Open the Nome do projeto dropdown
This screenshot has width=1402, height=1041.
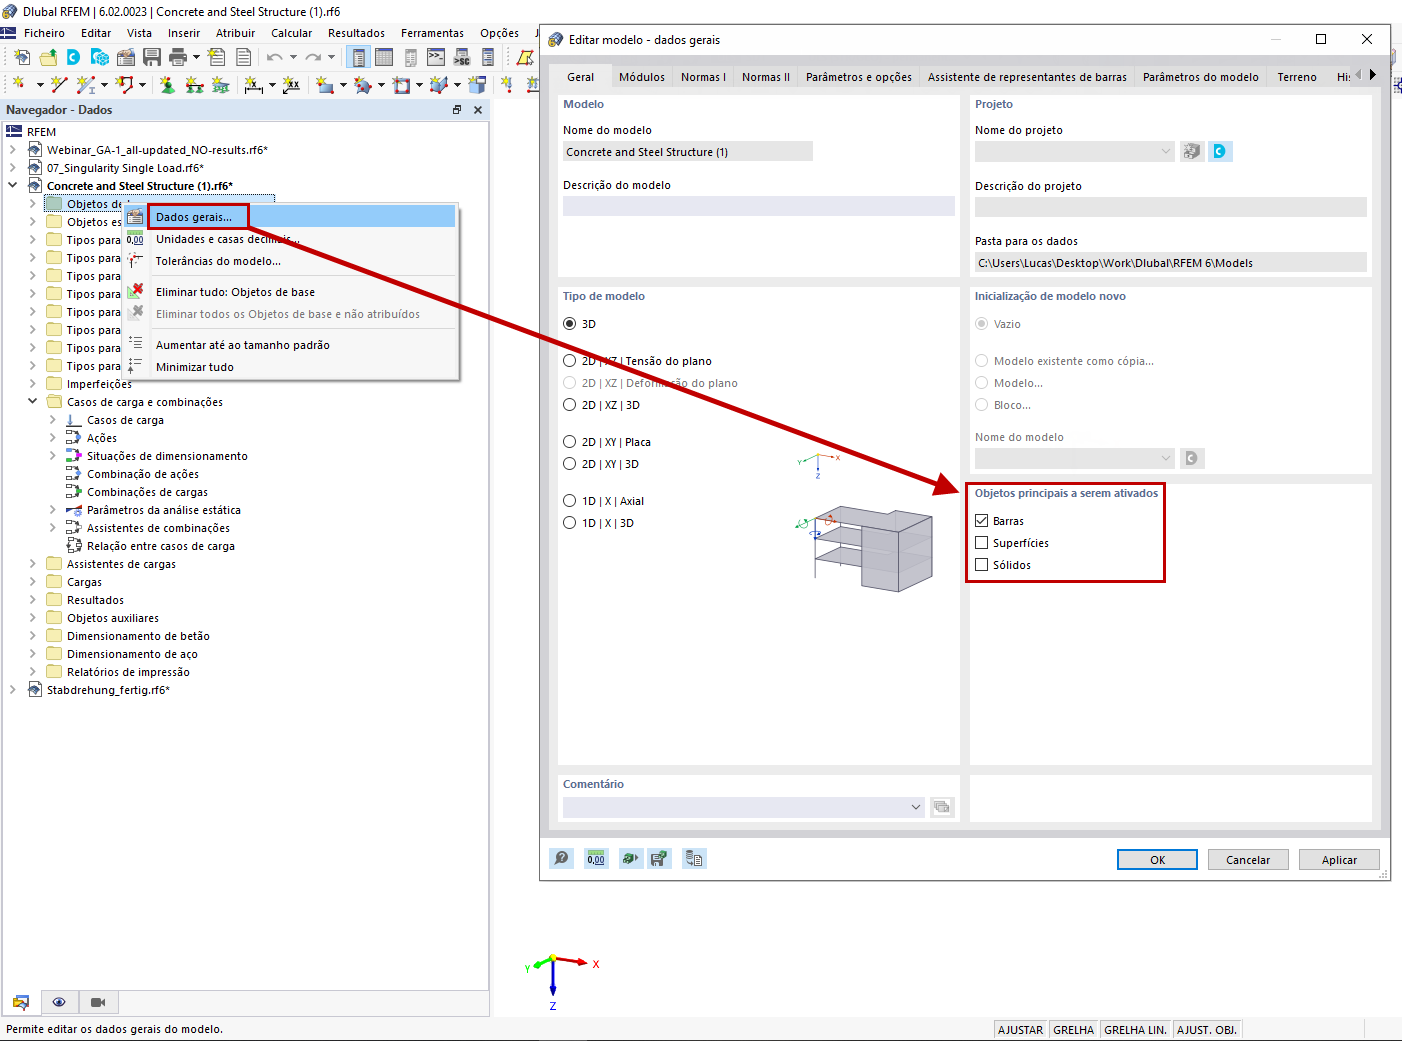(x=1166, y=151)
